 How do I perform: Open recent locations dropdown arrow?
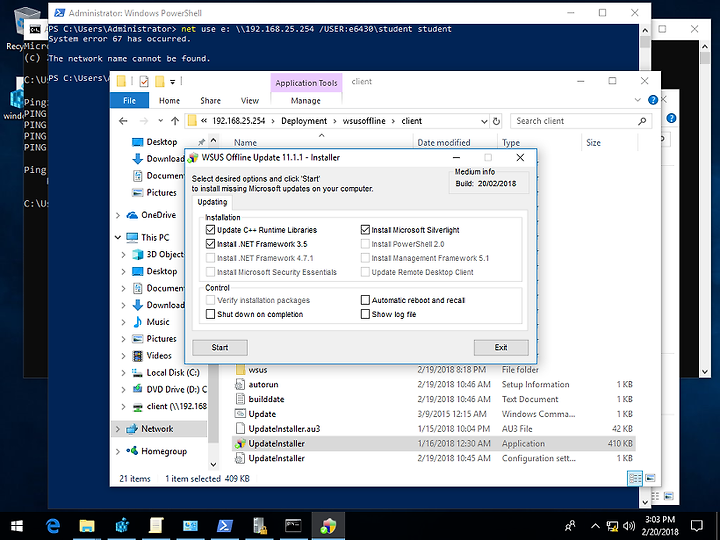pos(160,121)
